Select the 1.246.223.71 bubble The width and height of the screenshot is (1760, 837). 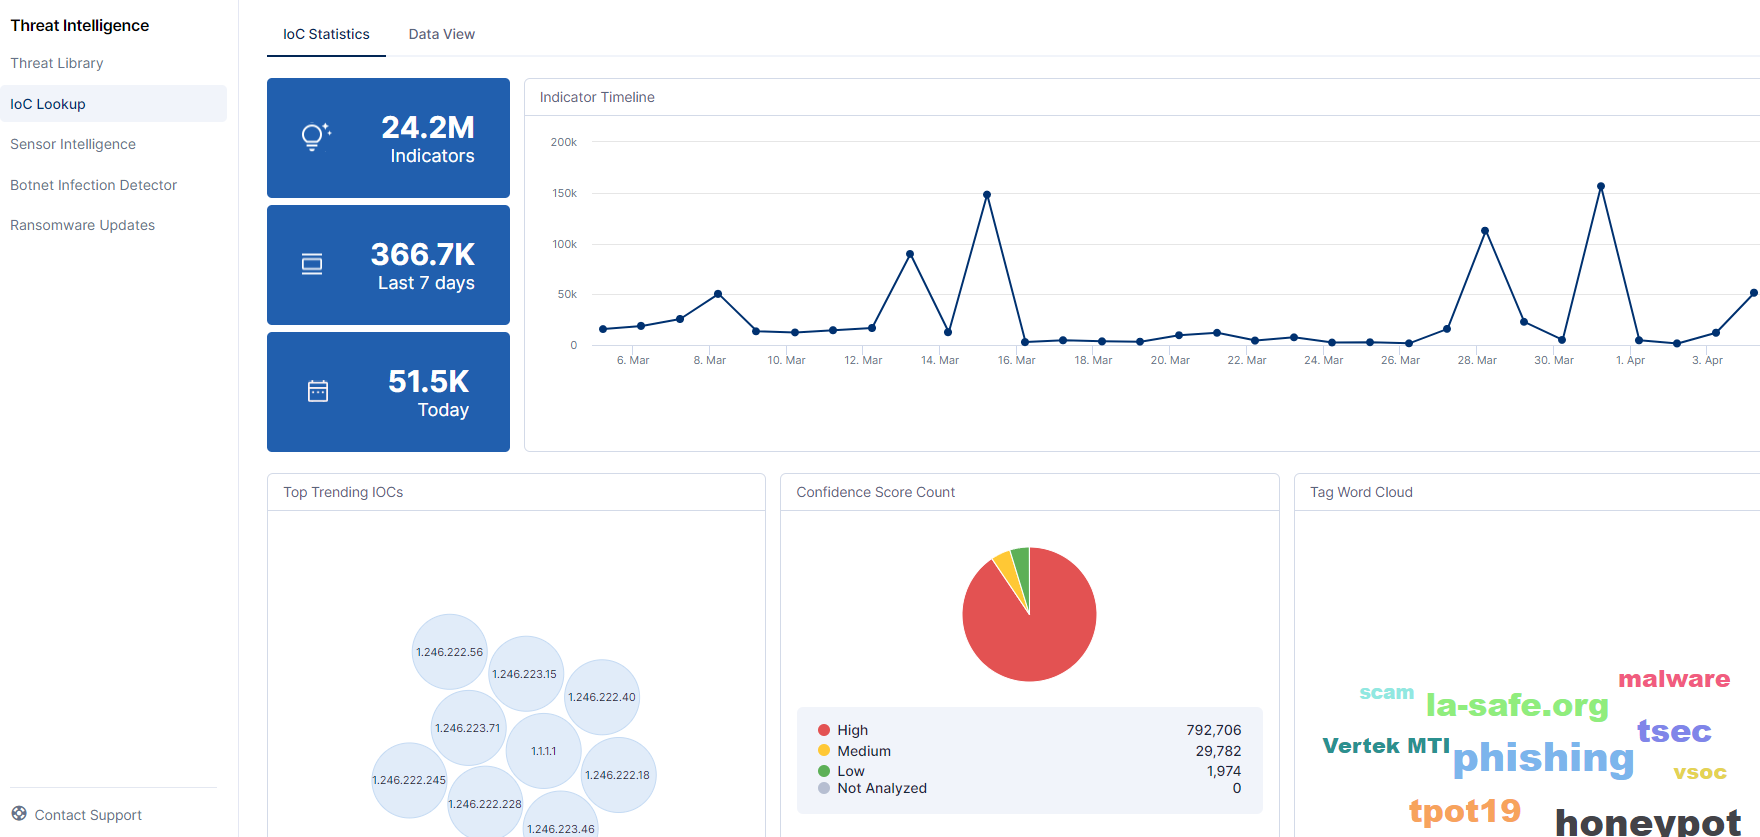coord(468,728)
